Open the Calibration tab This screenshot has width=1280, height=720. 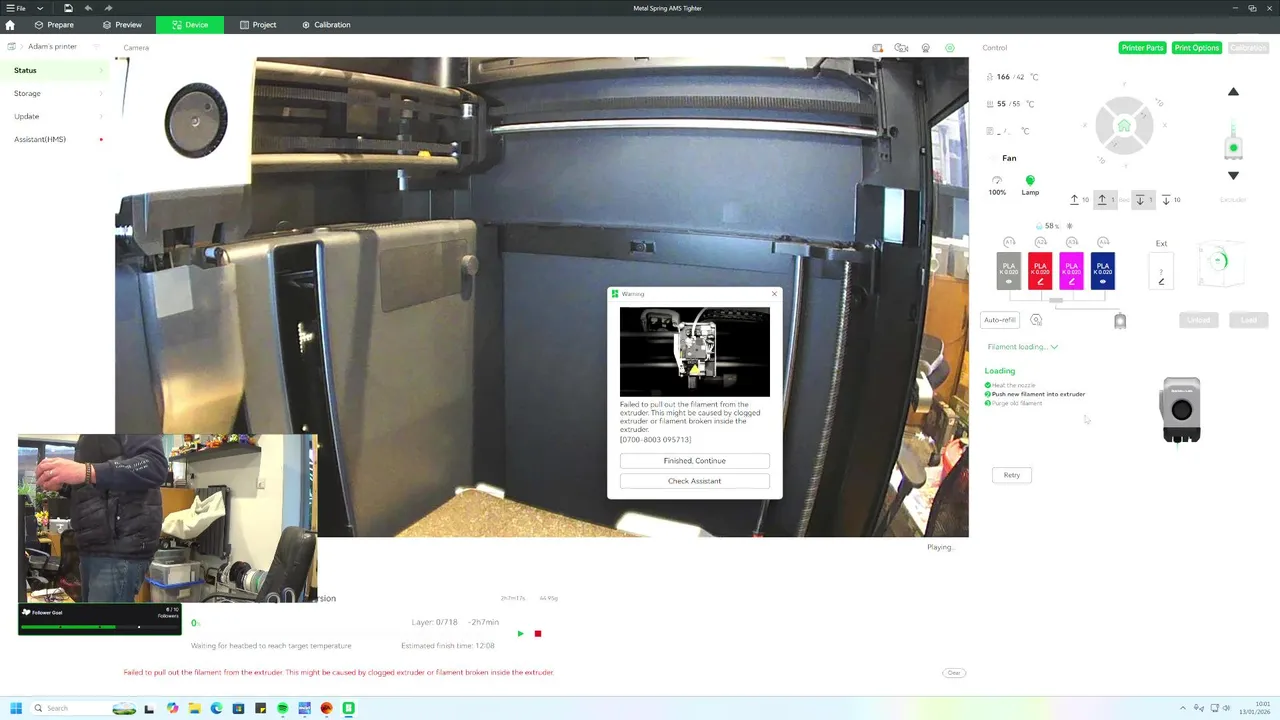[326, 25]
